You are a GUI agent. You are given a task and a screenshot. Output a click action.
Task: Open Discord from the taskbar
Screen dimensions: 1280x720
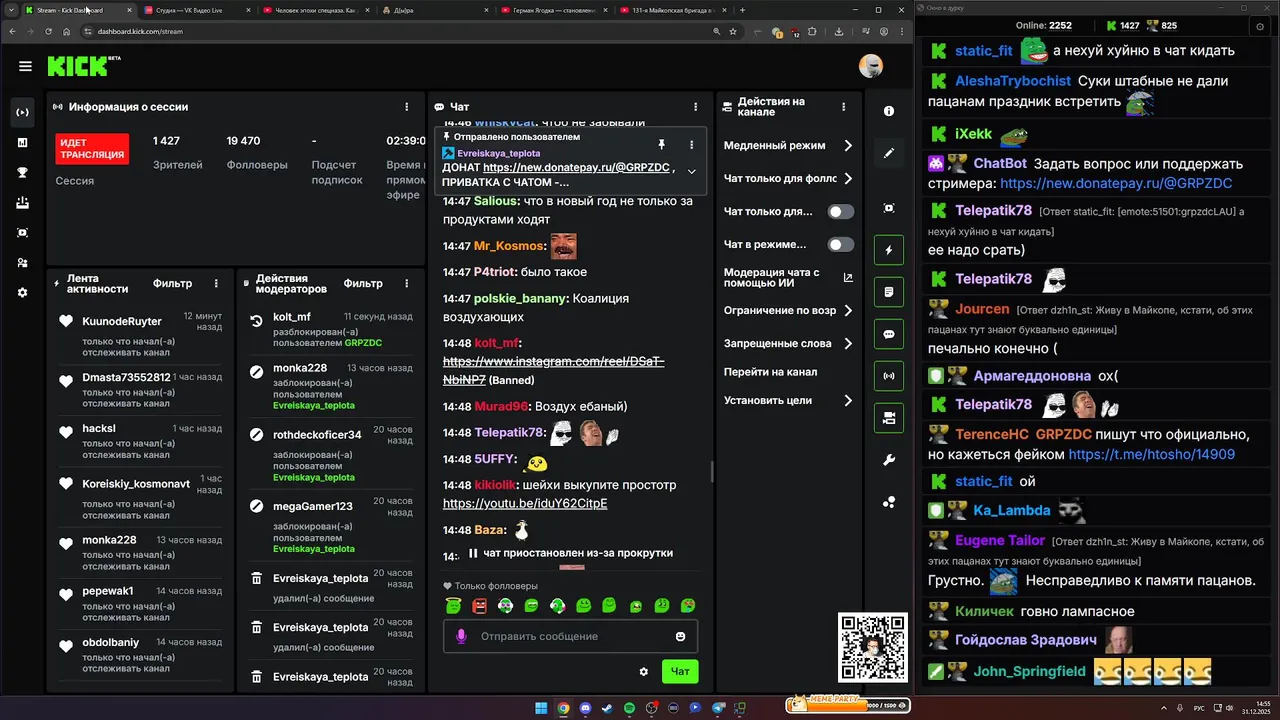585,708
